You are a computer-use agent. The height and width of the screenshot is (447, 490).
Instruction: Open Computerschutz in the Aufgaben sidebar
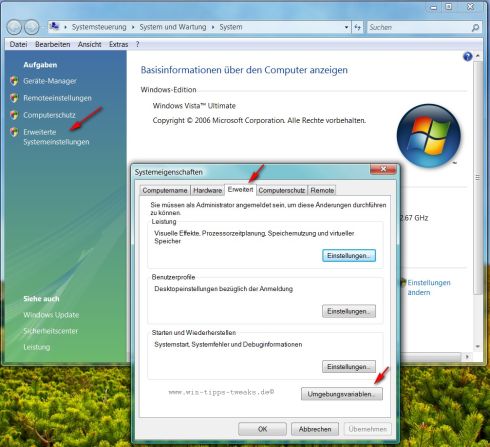[x=49, y=115]
